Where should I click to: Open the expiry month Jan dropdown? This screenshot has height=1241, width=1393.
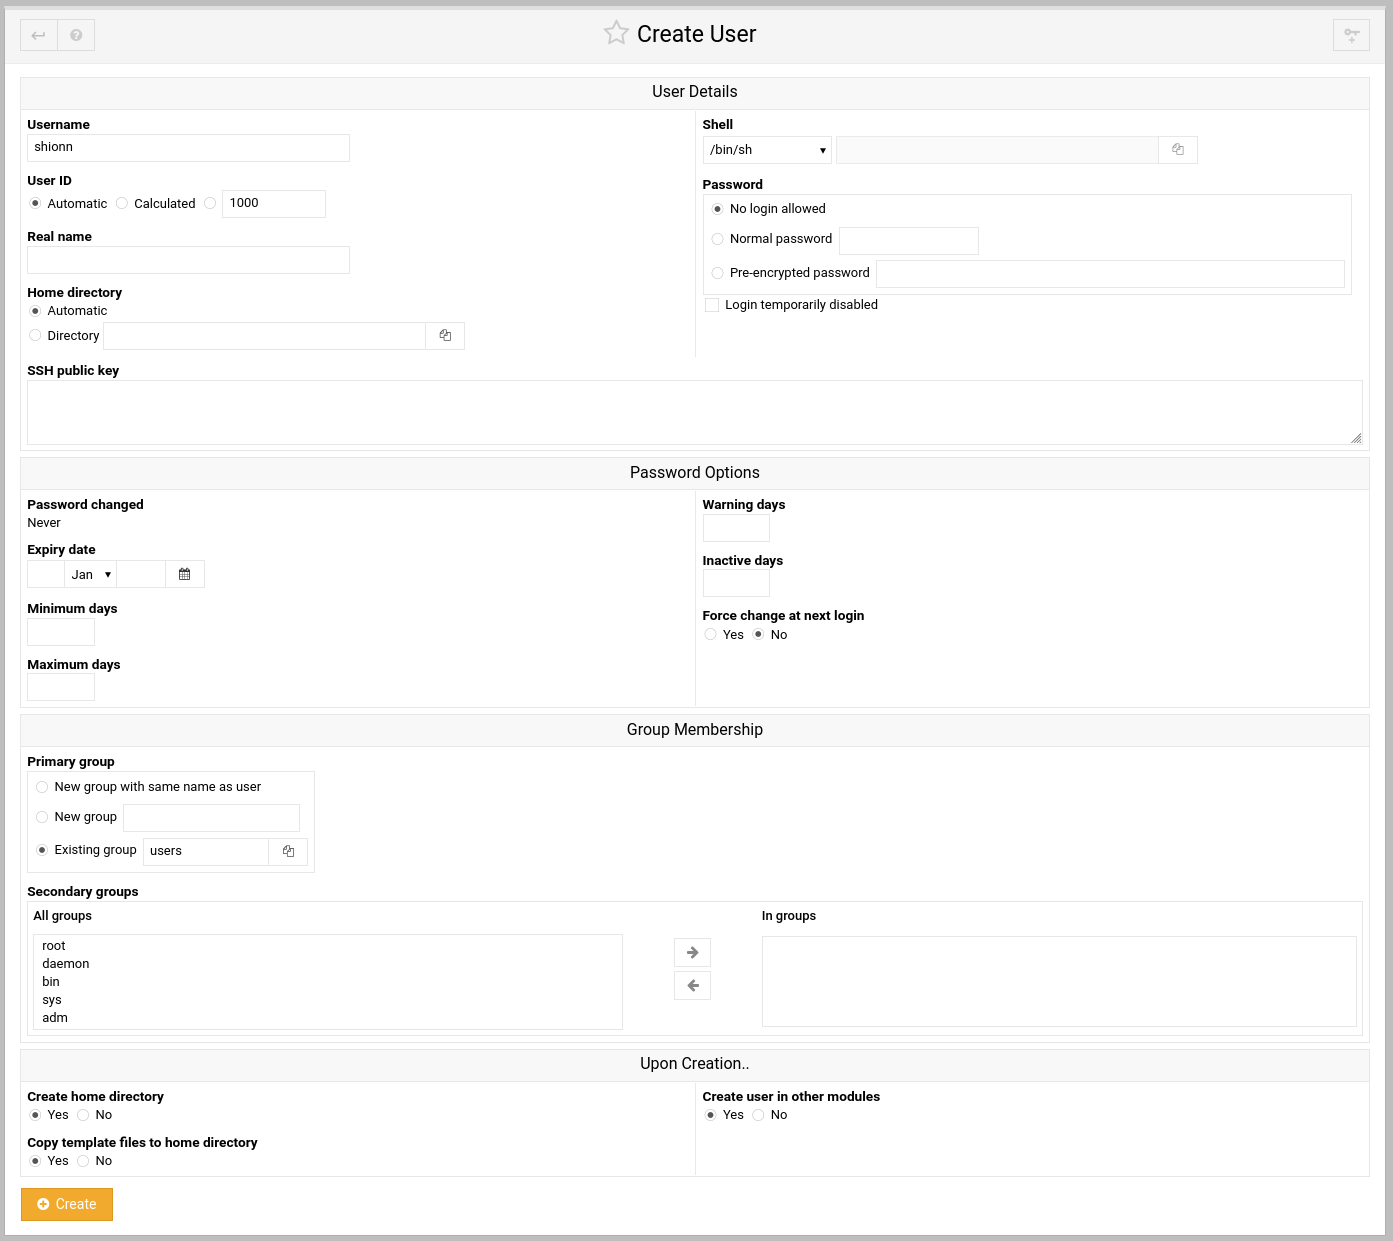91,574
